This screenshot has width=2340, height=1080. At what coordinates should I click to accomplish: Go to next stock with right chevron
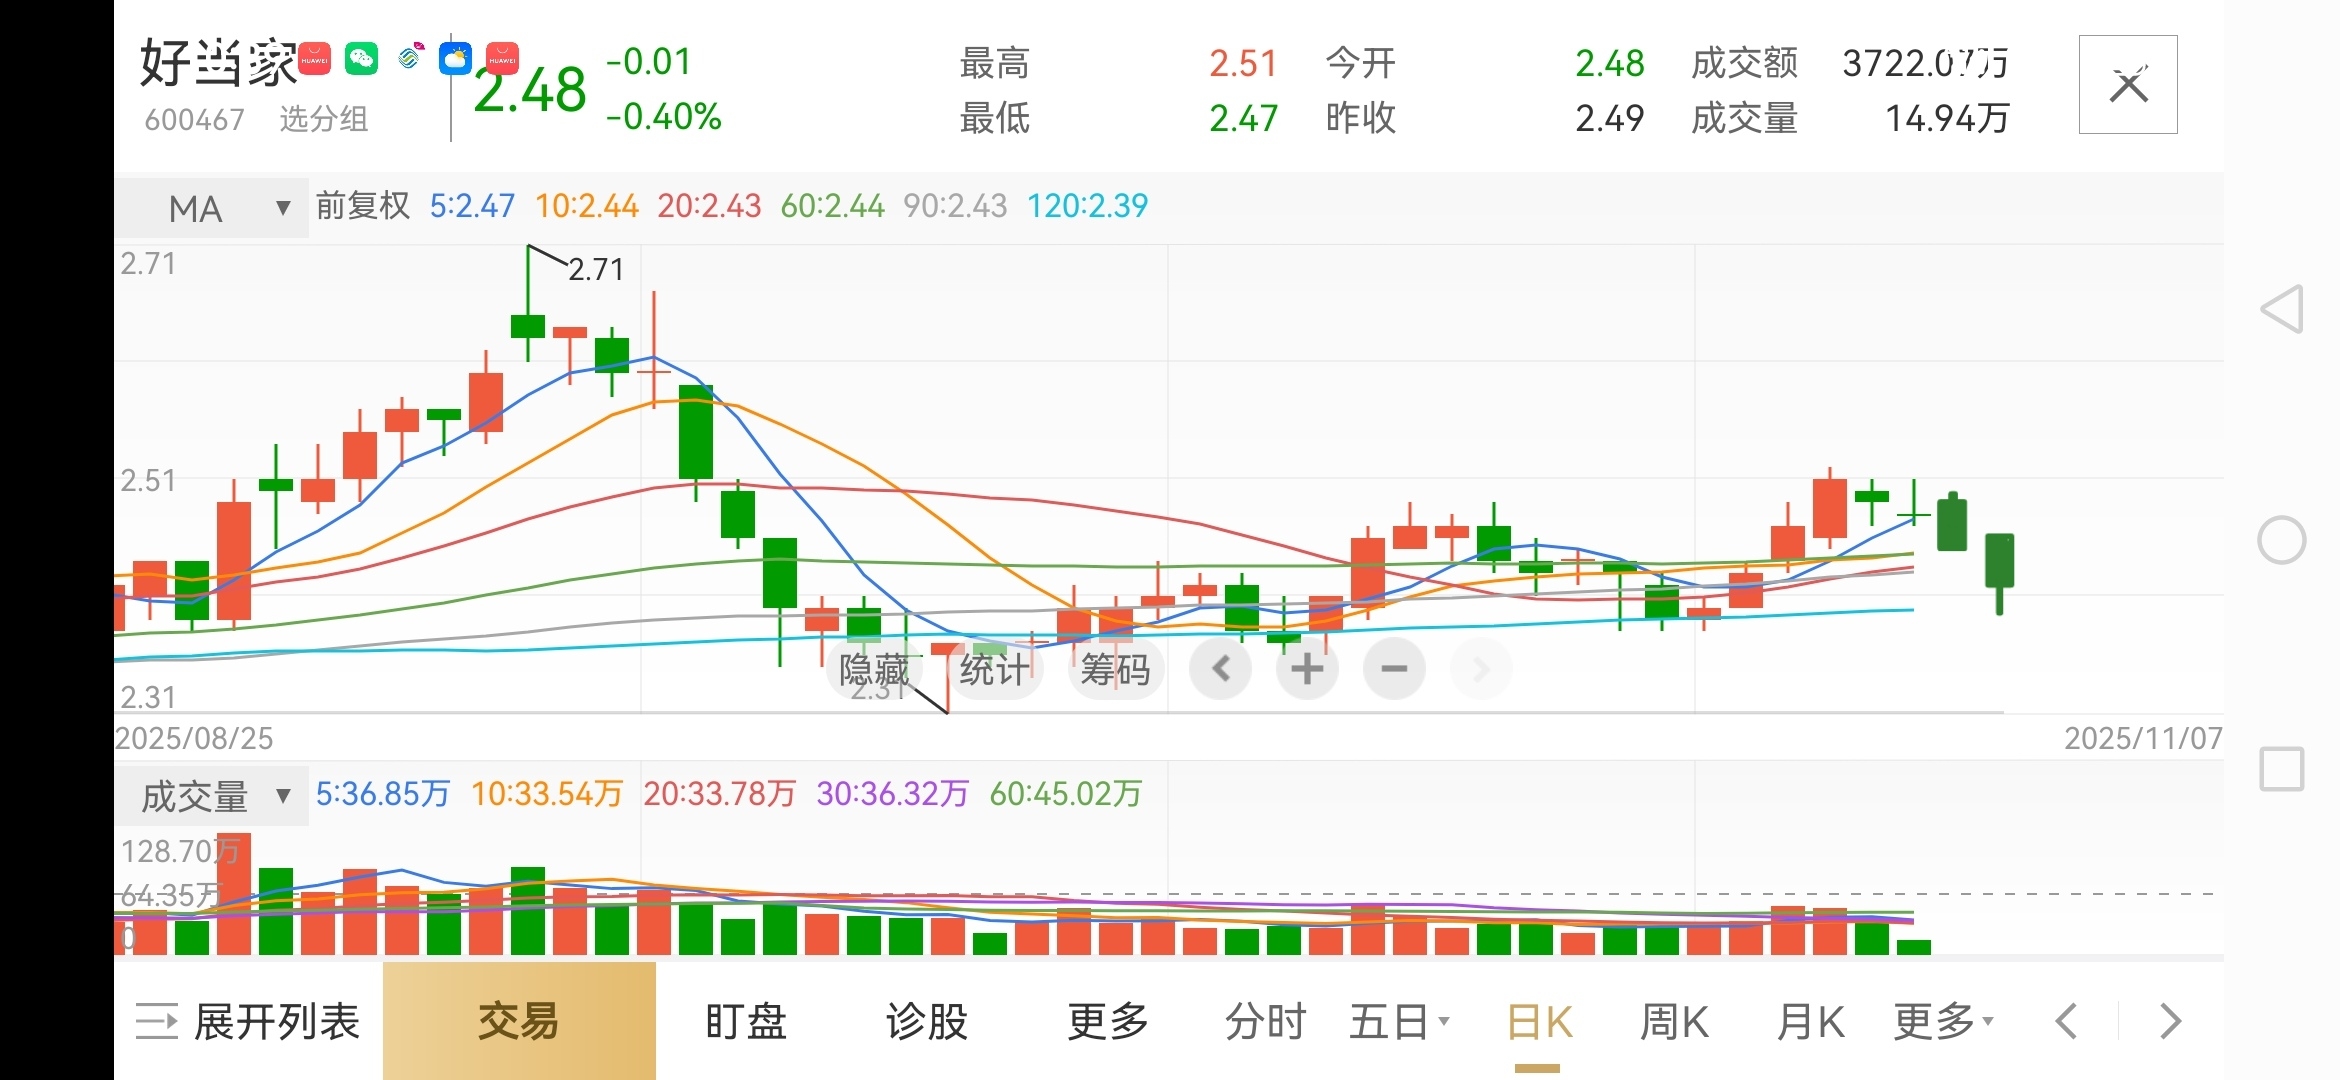point(2170,1022)
